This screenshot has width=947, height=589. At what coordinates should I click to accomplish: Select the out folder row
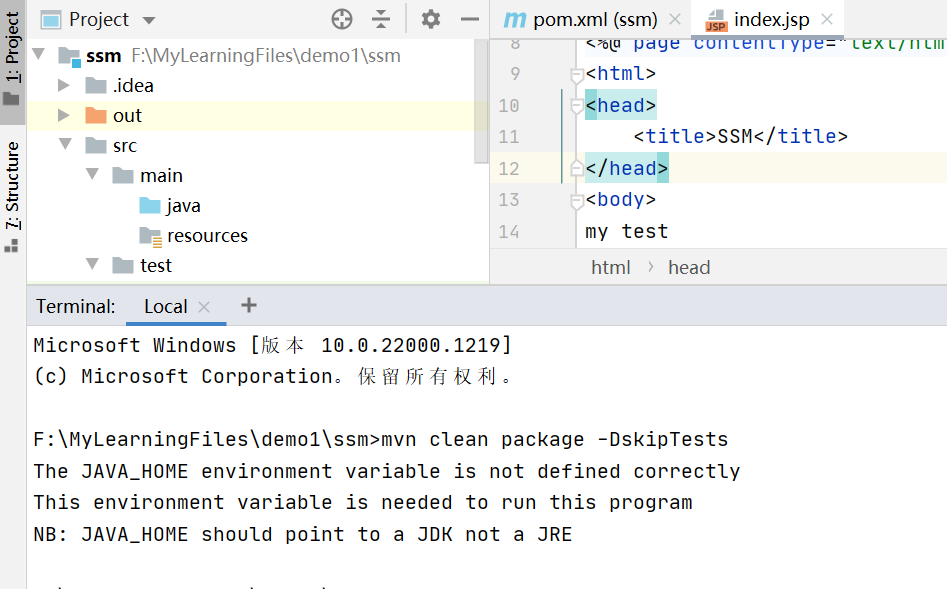(x=257, y=115)
